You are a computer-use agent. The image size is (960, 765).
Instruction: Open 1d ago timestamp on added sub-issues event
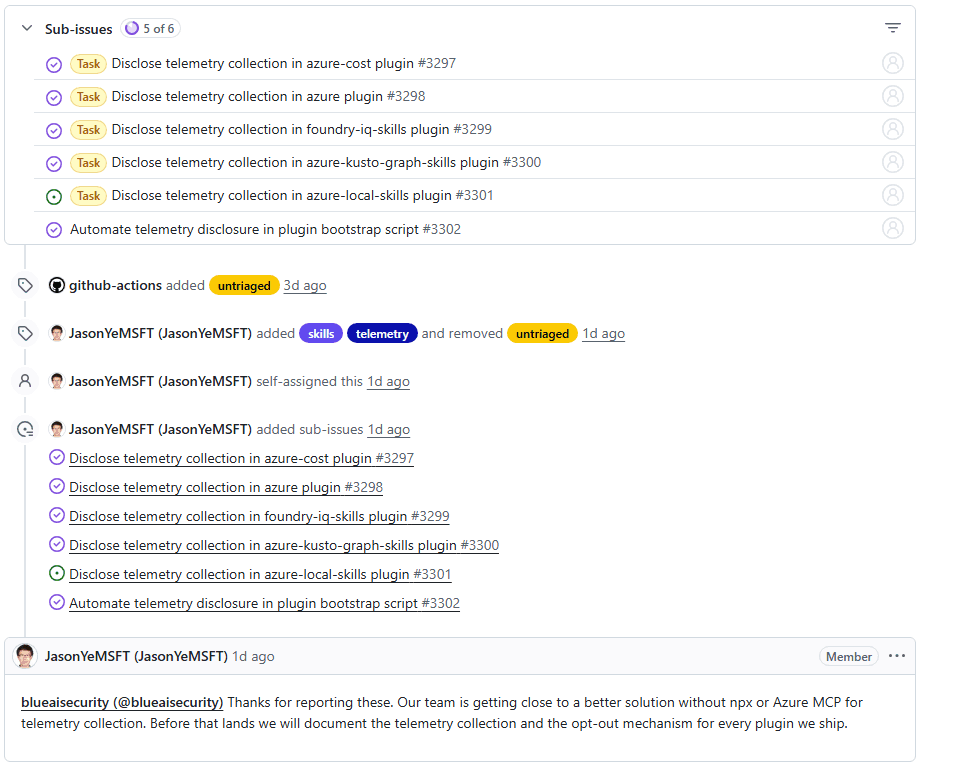pyautogui.click(x=388, y=430)
